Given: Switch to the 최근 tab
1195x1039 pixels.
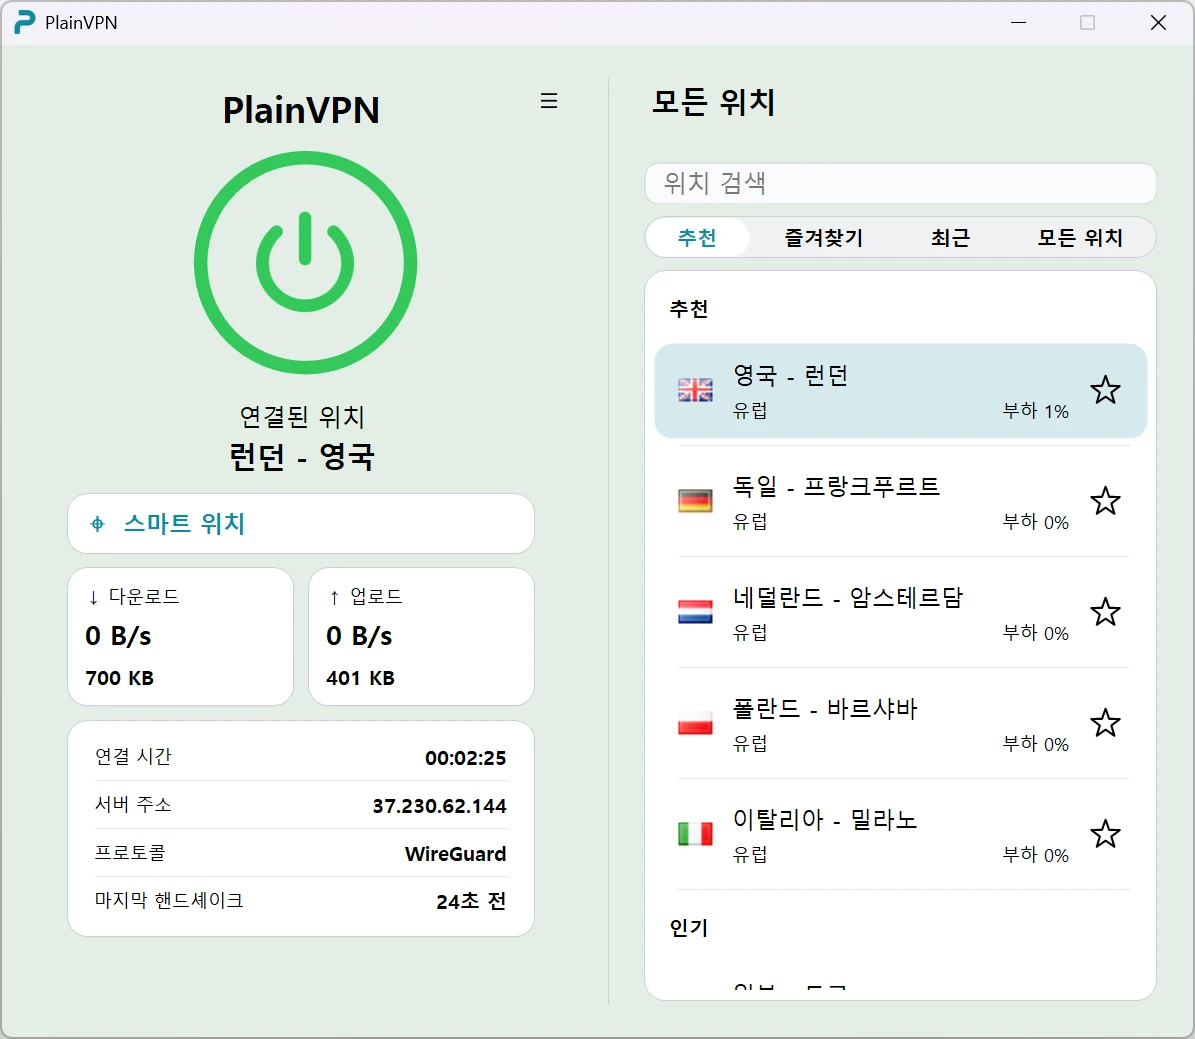Looking at the screenshot, I should tap(950, 238).
